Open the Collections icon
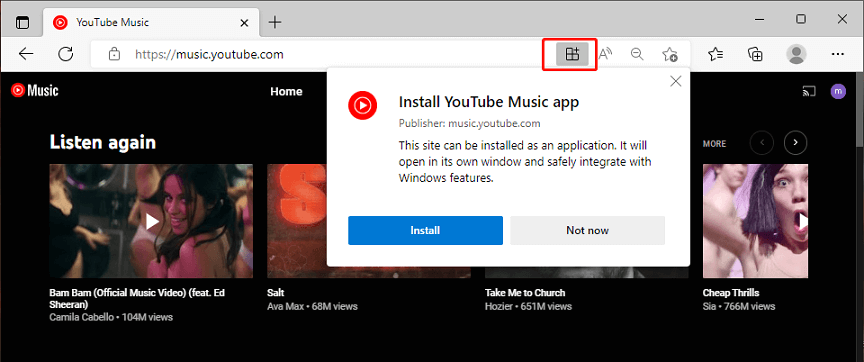 click(x=755, y=54)
